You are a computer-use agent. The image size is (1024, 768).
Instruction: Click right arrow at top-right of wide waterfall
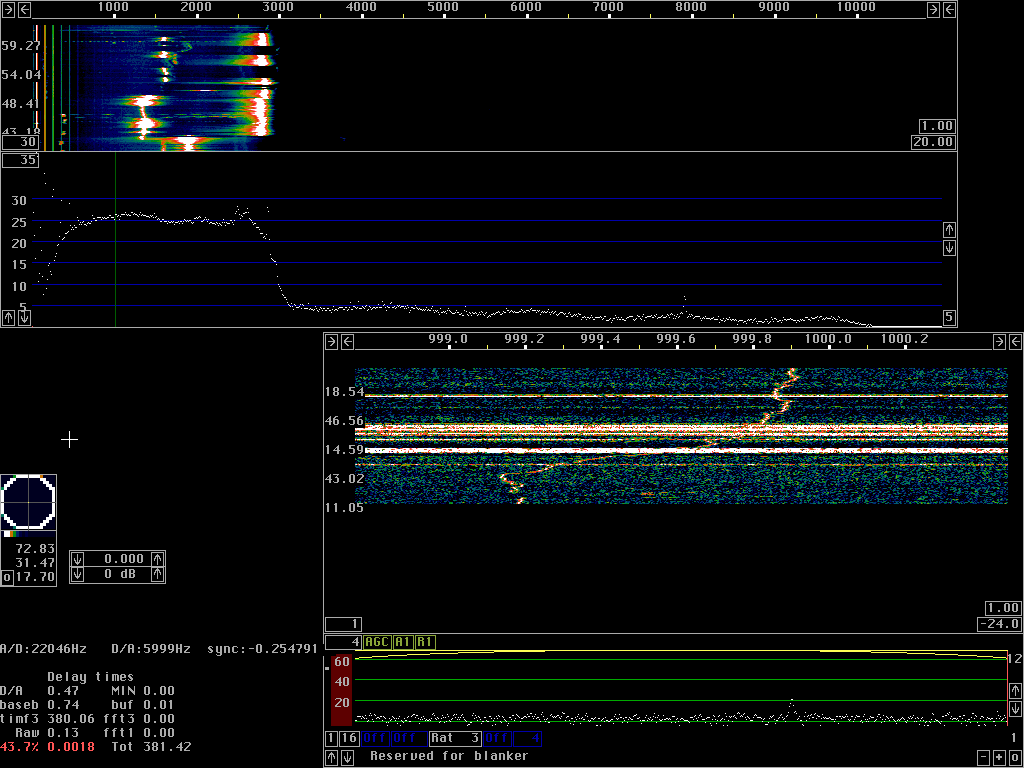(933, 9)
